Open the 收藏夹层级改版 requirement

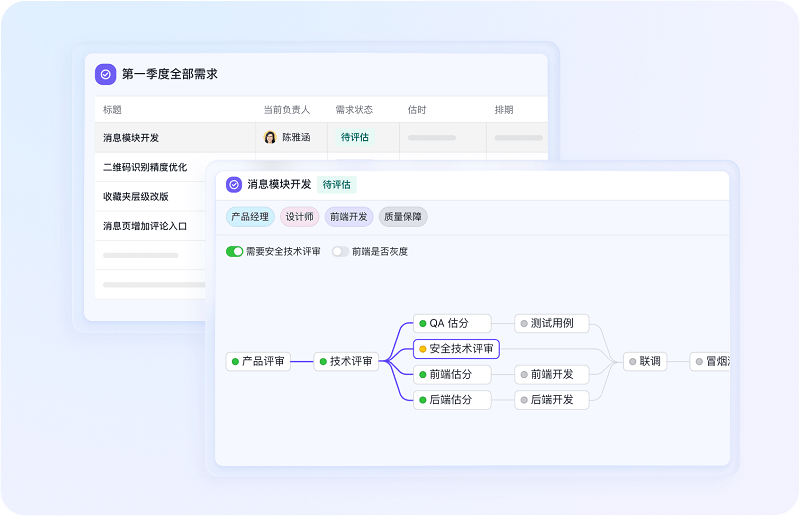135,196
